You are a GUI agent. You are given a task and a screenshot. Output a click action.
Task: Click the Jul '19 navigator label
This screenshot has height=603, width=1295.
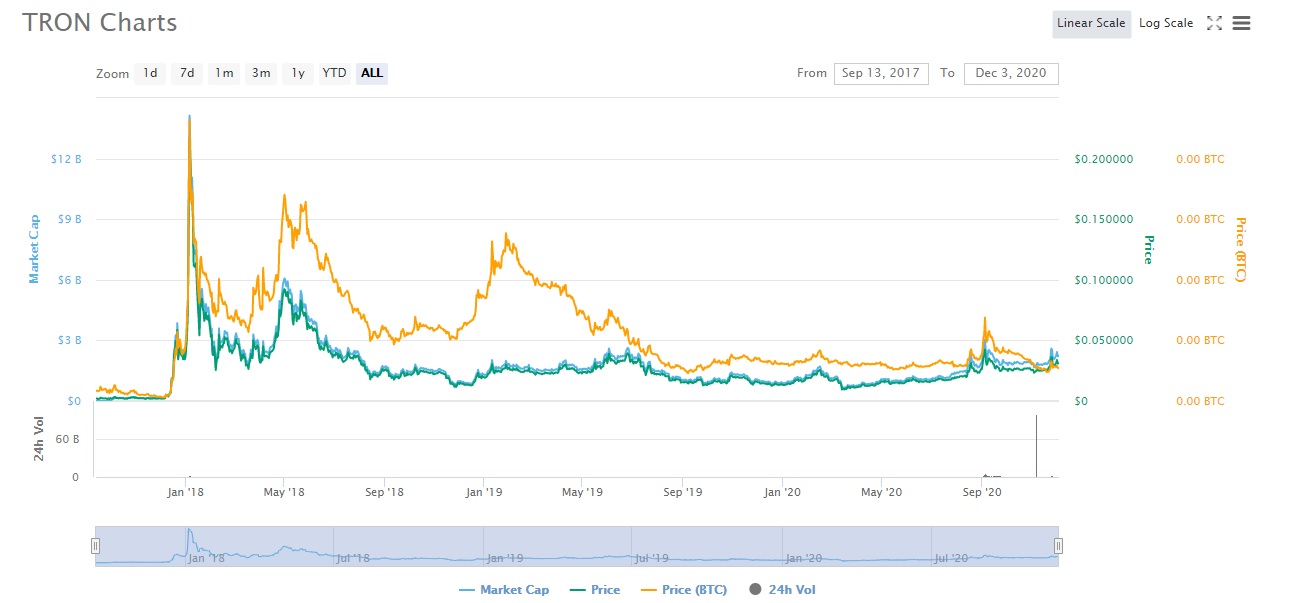pos(652,558)
